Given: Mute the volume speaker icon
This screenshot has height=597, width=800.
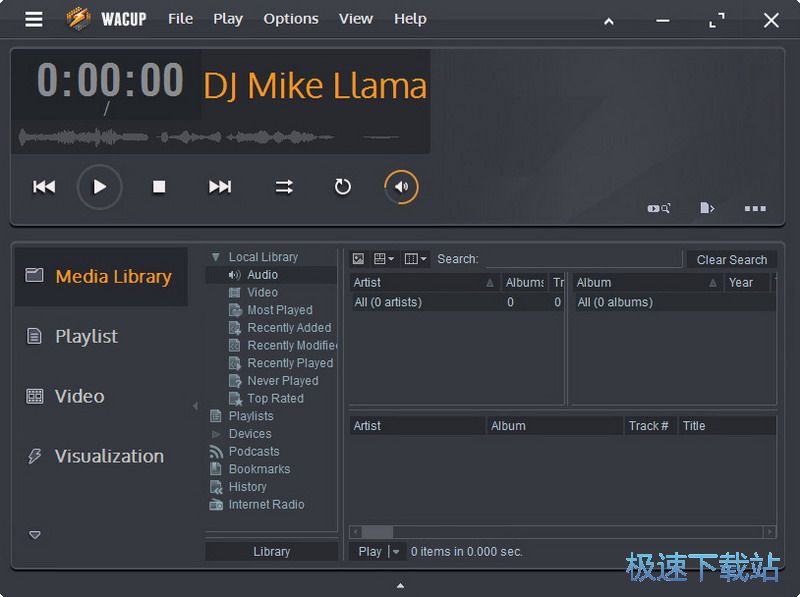Looking at the screenshot, I should [401, 187].
